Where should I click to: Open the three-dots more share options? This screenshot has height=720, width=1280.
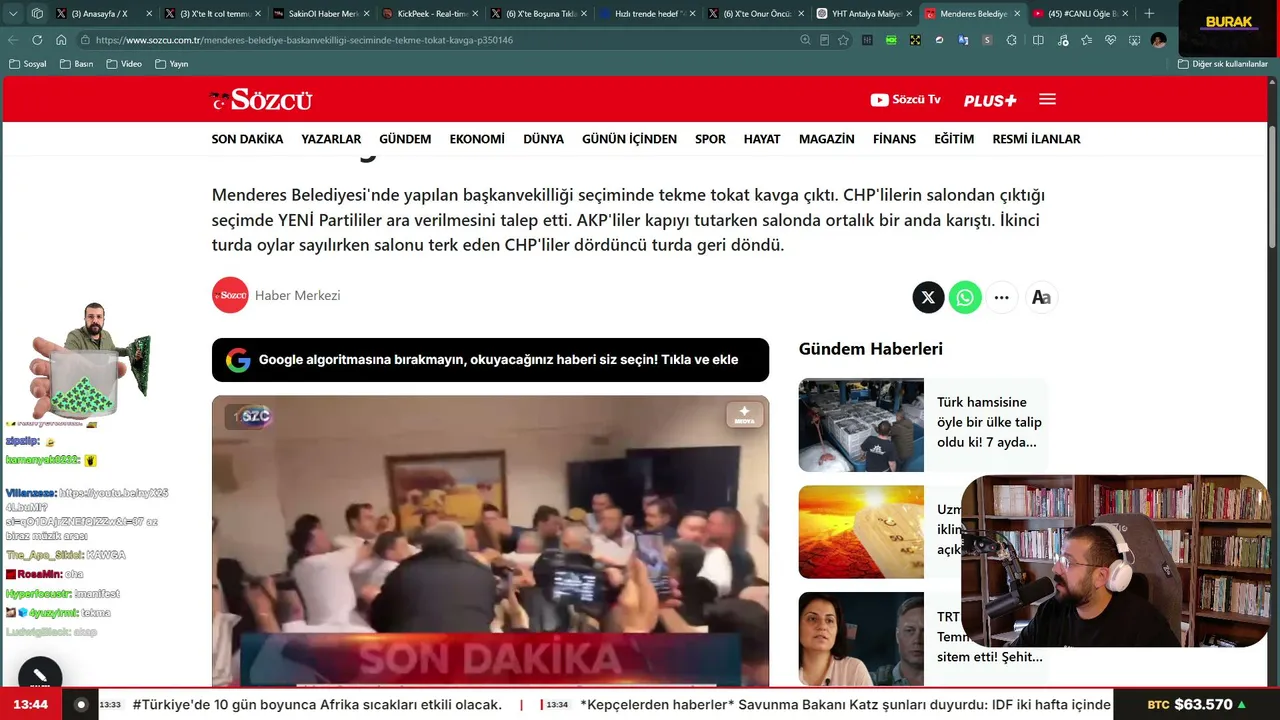(1001, 297)
